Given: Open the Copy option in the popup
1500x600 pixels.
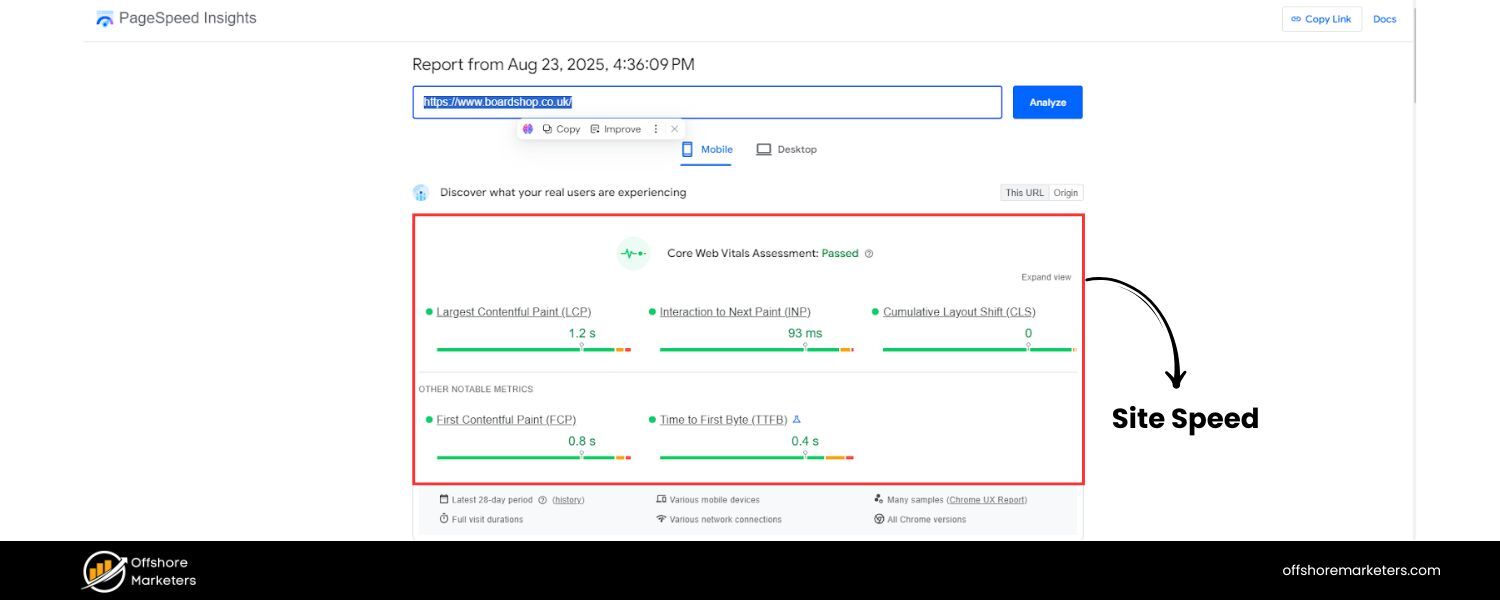Looking at the screenshot, I should coord(560,128).
